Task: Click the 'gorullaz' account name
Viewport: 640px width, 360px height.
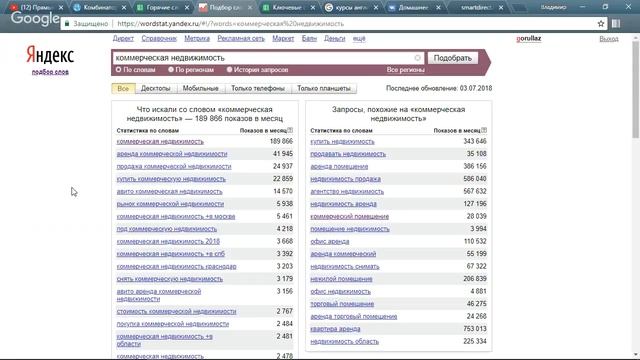Action: 529,38
